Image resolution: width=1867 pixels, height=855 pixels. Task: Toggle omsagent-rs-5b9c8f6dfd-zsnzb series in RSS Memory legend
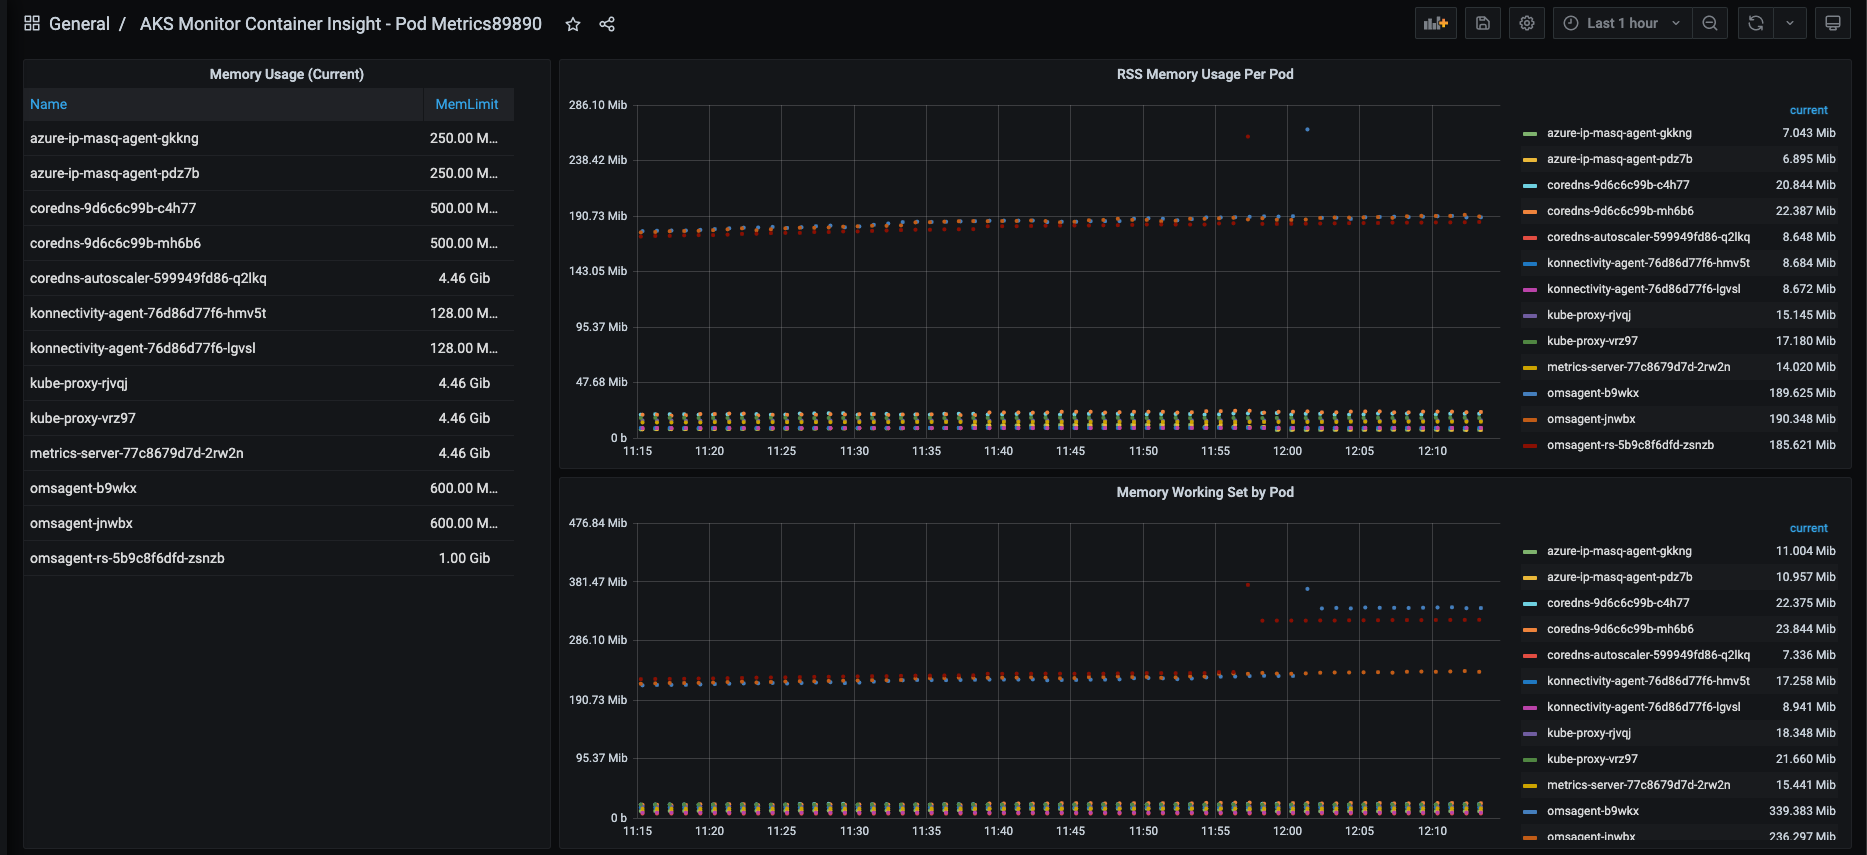click(1630, 445)
